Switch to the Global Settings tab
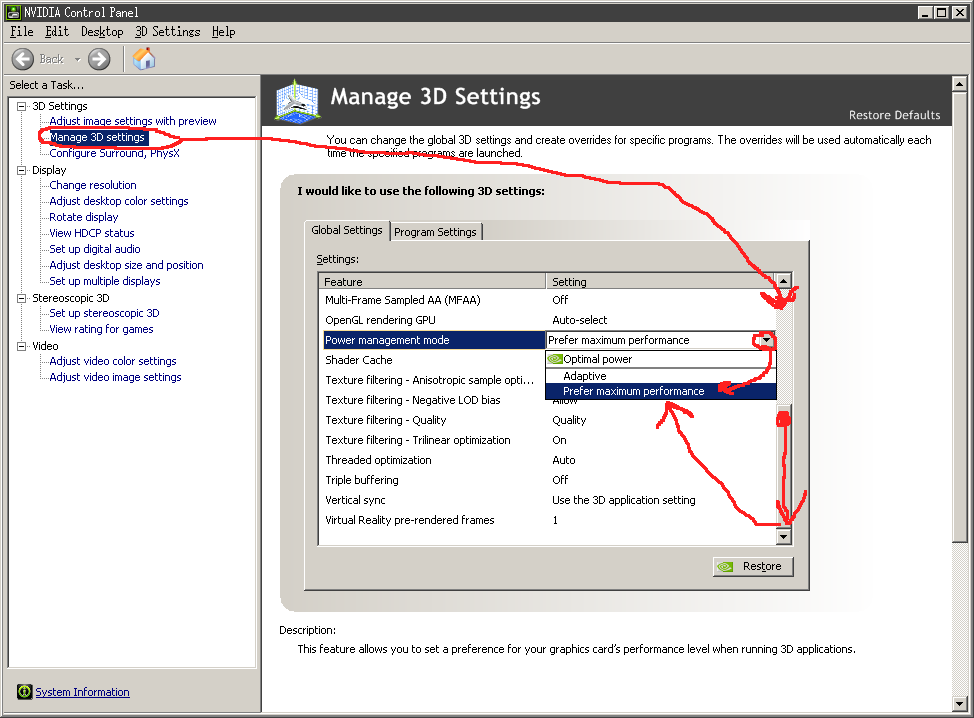 pyautogui.click(x=347, y=230)
